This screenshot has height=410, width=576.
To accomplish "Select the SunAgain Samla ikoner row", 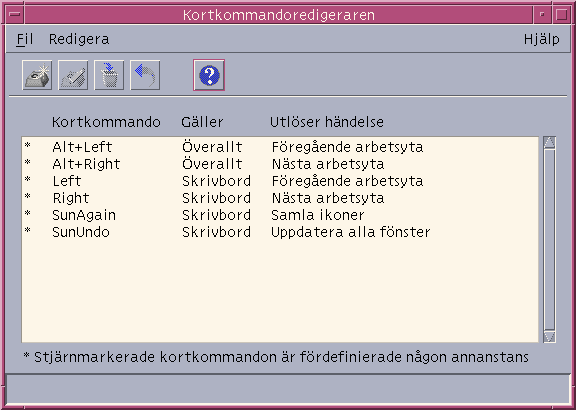I will pyautogui.click(x=280, y=215).
